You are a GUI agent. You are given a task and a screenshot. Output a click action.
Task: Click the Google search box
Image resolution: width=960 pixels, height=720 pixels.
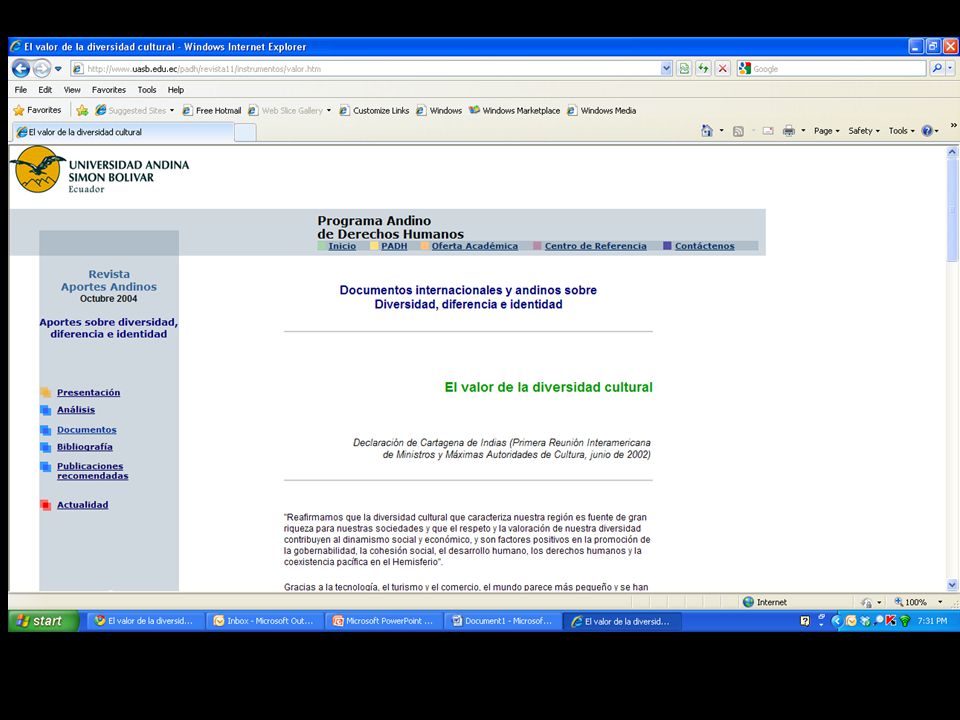839,69
